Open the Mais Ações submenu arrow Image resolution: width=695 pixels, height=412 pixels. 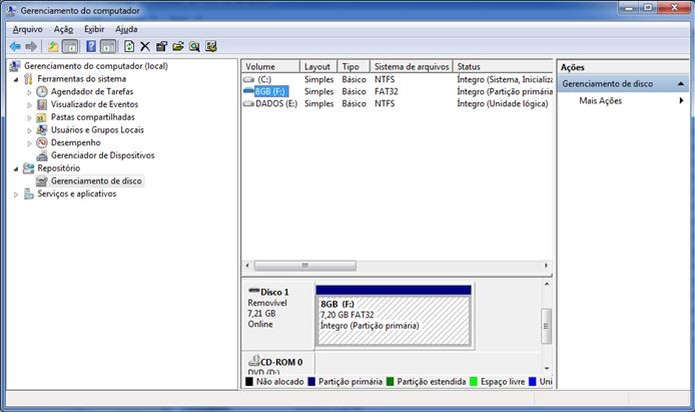[x=681, y=101]
